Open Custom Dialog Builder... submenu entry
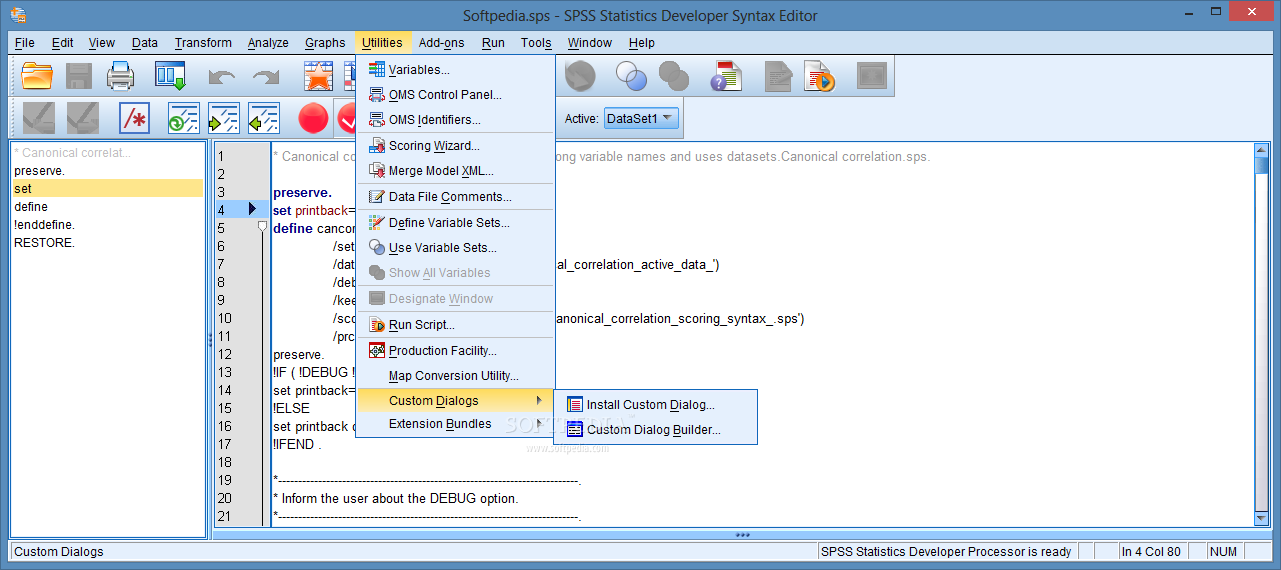The image size is (1281, 570). tap(655, 430)
